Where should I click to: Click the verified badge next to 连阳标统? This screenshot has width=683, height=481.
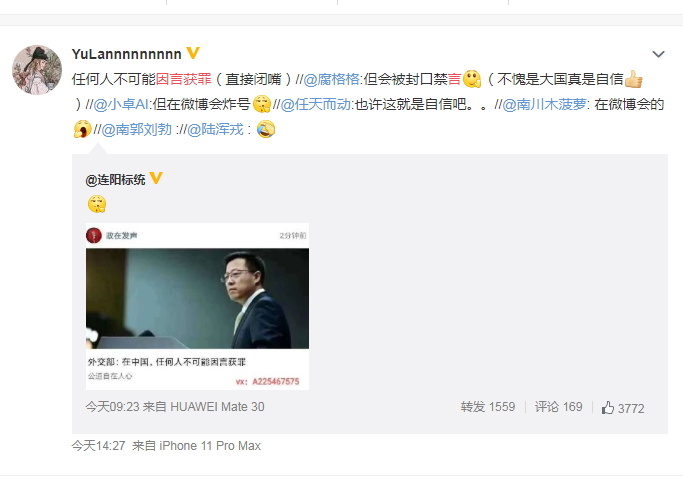point(156,178)
